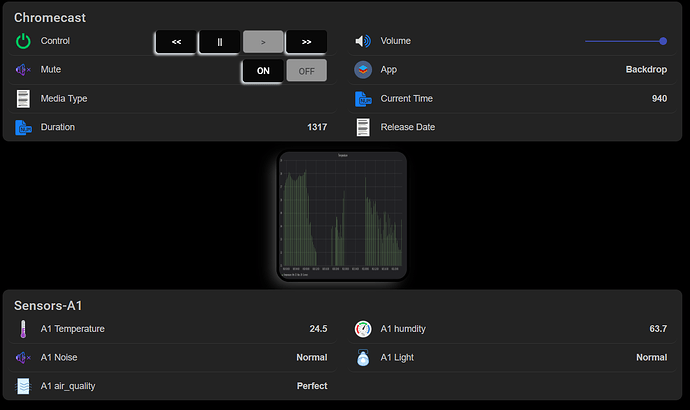Turn Mute ON
Viewport: 690px width, 410px height.
coord(263,71)
